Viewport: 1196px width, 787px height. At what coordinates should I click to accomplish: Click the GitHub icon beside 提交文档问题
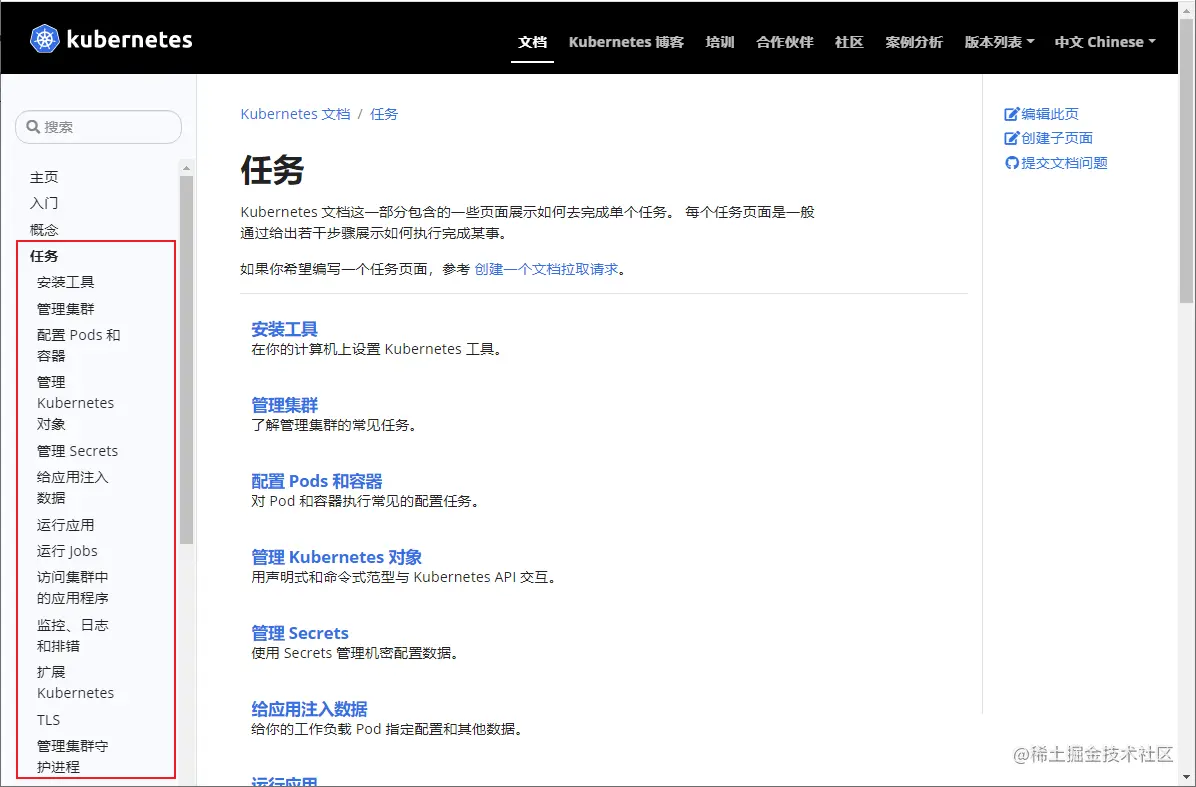[1011, 163]
